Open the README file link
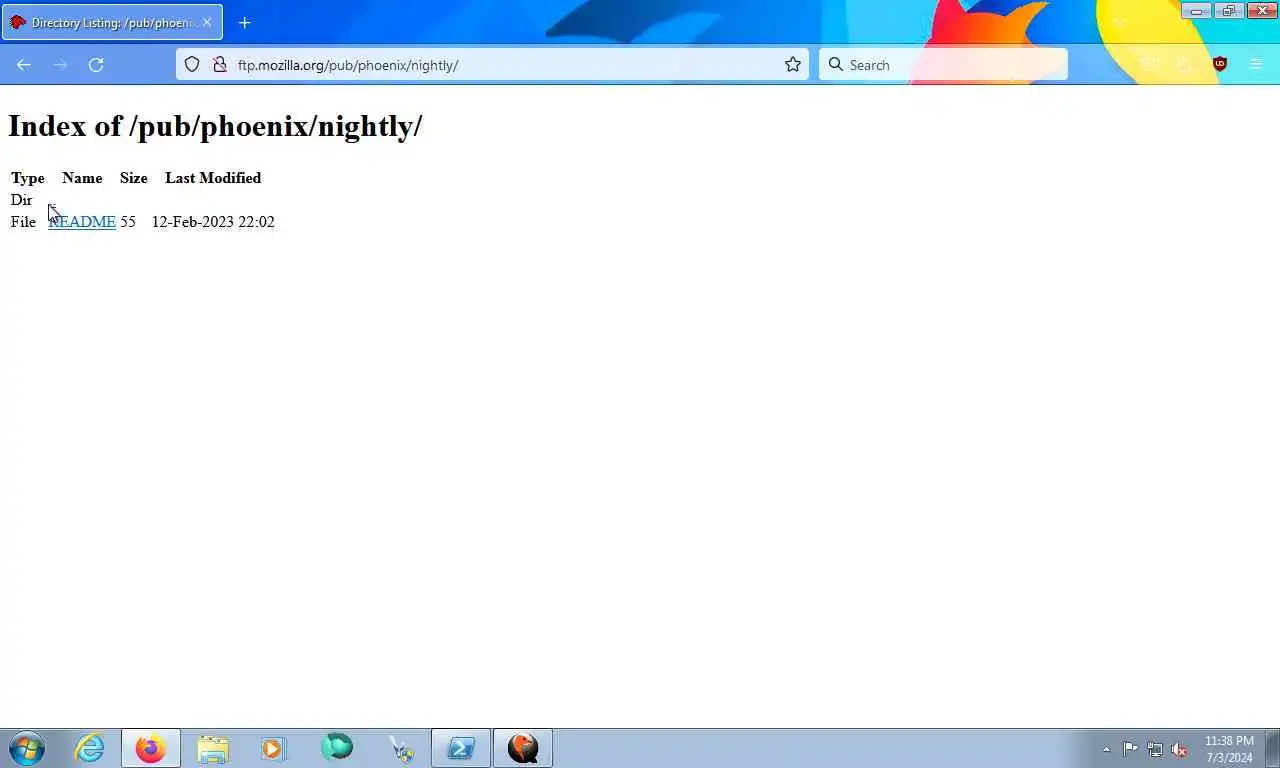This screenshot has width=1280, height=768. click(82, 222)
